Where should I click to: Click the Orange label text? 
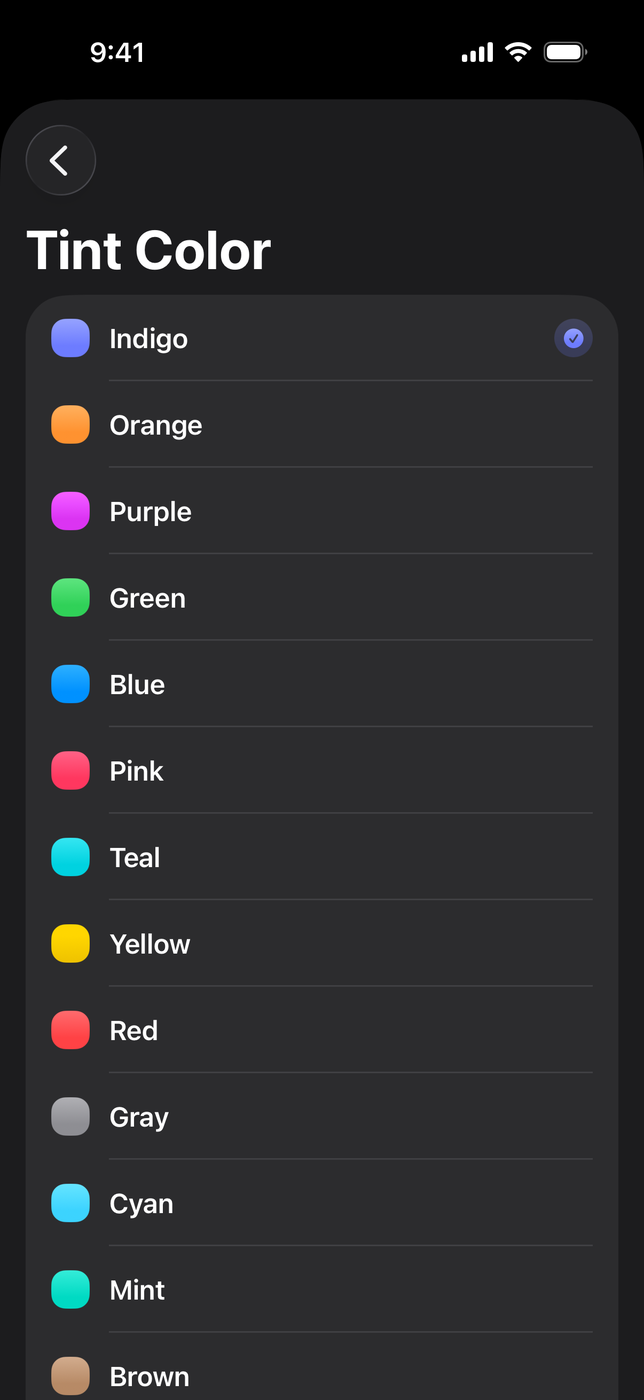(x=156, y=425)
